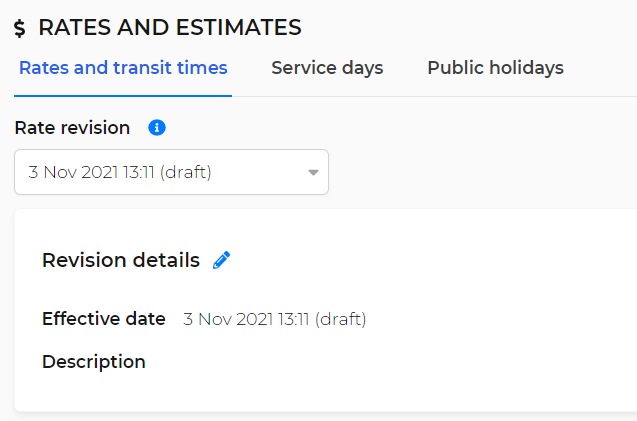Click the dollar sign icon beside page title
The width and height of the screenshot is (637, 421).
pyautogui.click(x=20, y=28)
